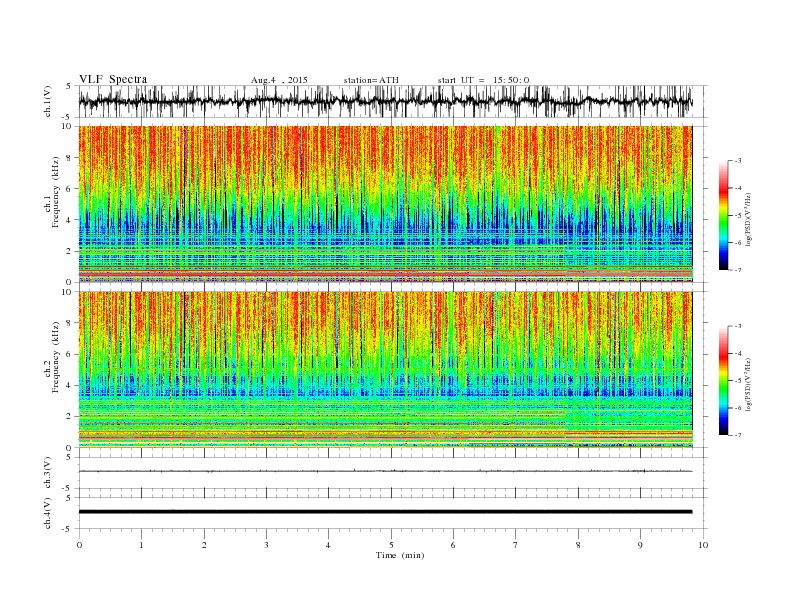Click the '-5' value on ch.2 colorbar
The image size is (792, 612).
(738, 381)
